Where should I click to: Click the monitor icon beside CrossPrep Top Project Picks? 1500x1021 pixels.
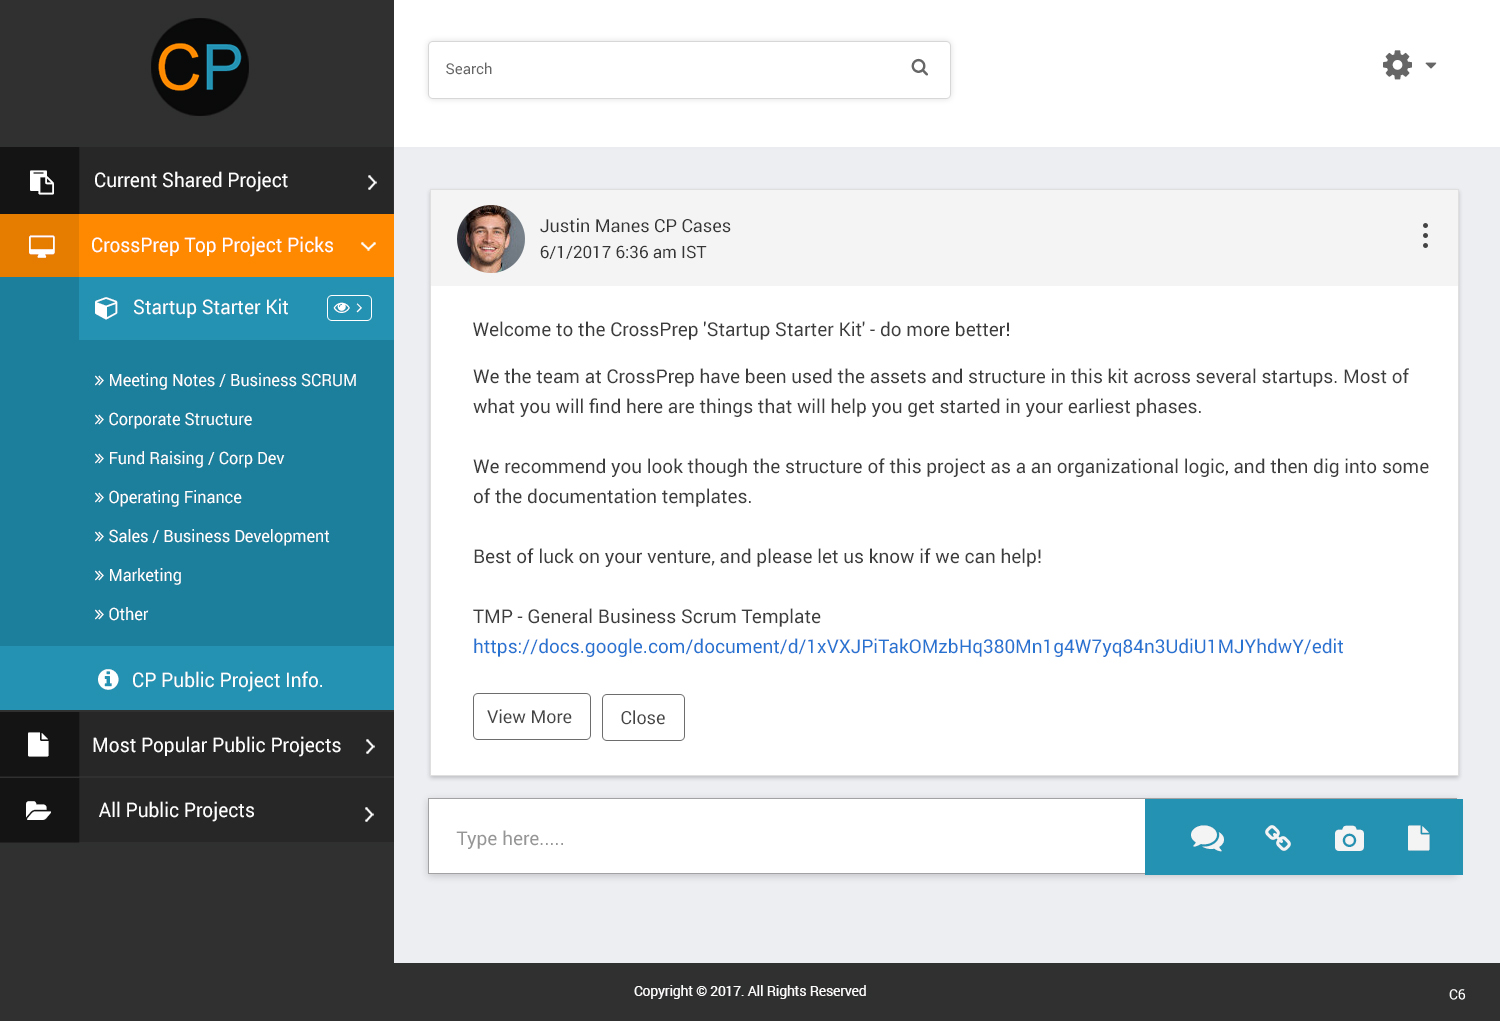pyautogui.click(x=41, y=246)
